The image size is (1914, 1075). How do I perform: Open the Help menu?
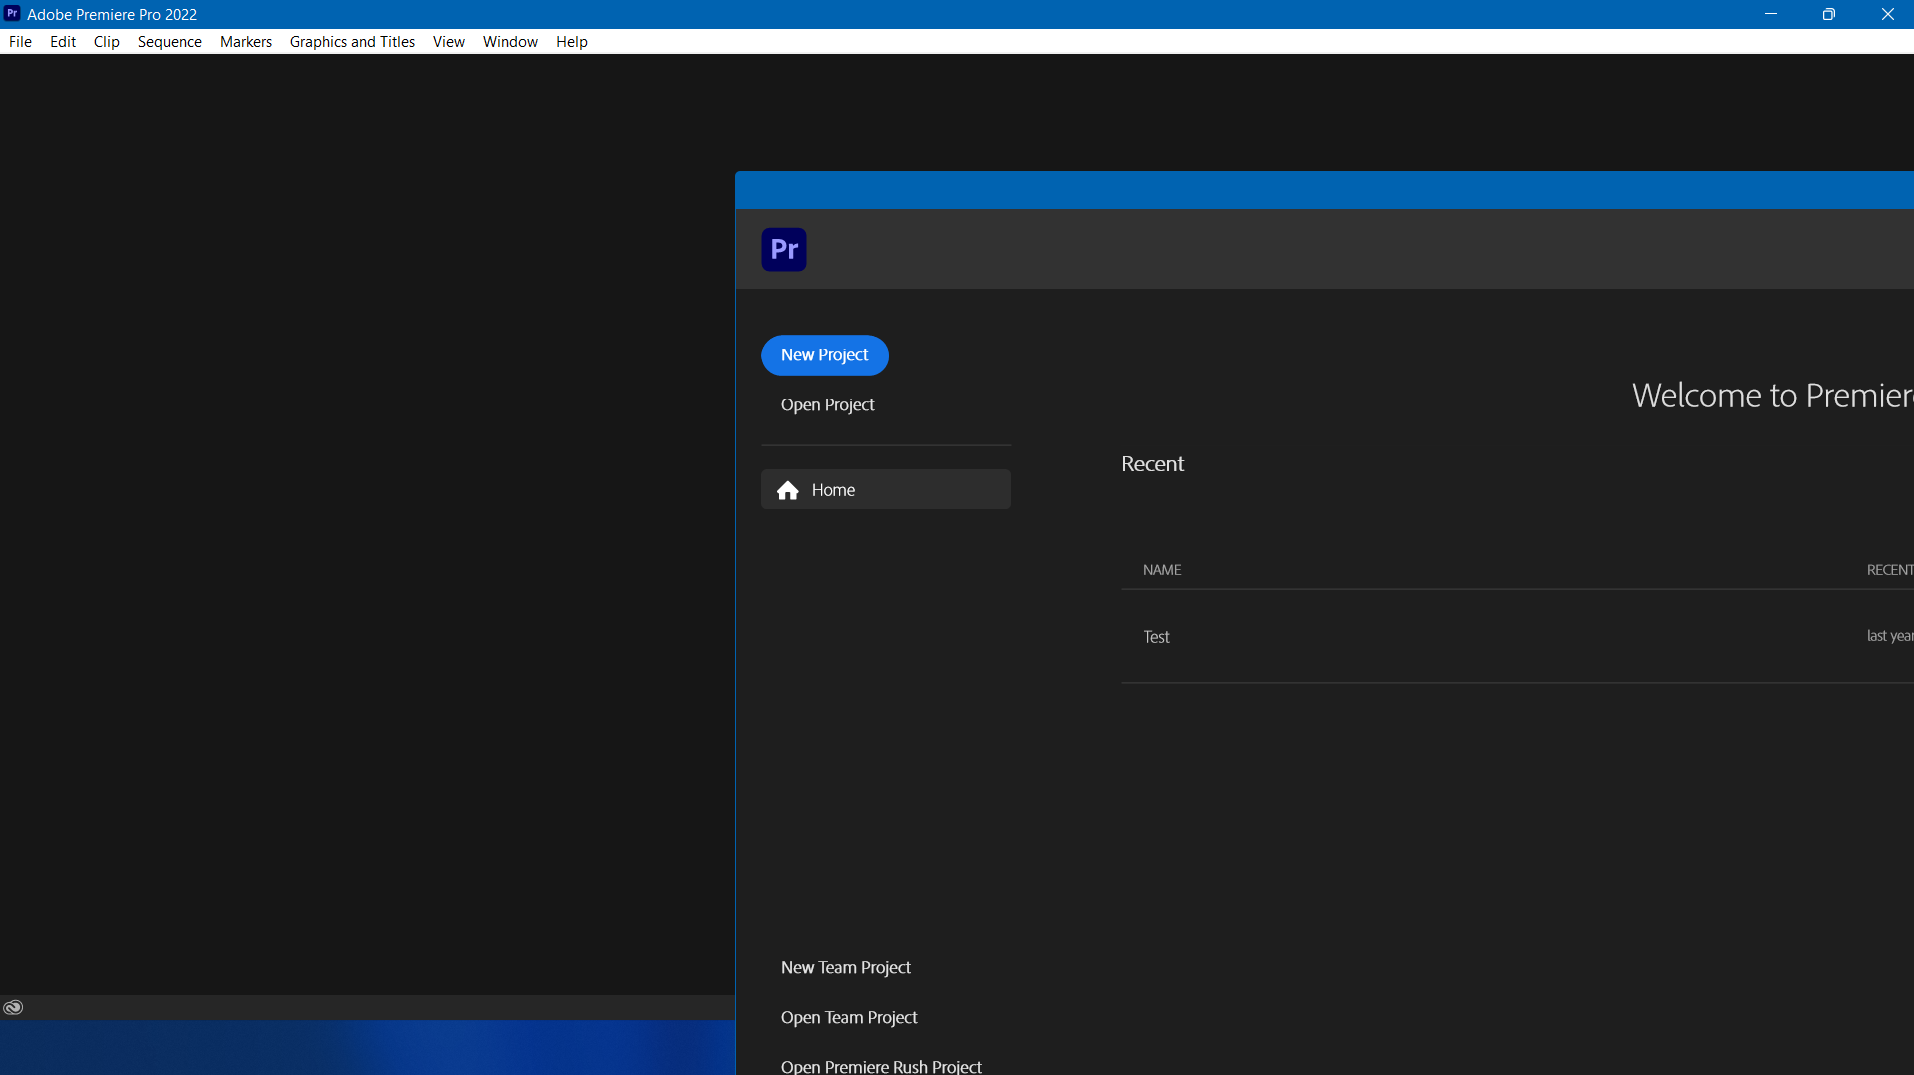[570, 41]
